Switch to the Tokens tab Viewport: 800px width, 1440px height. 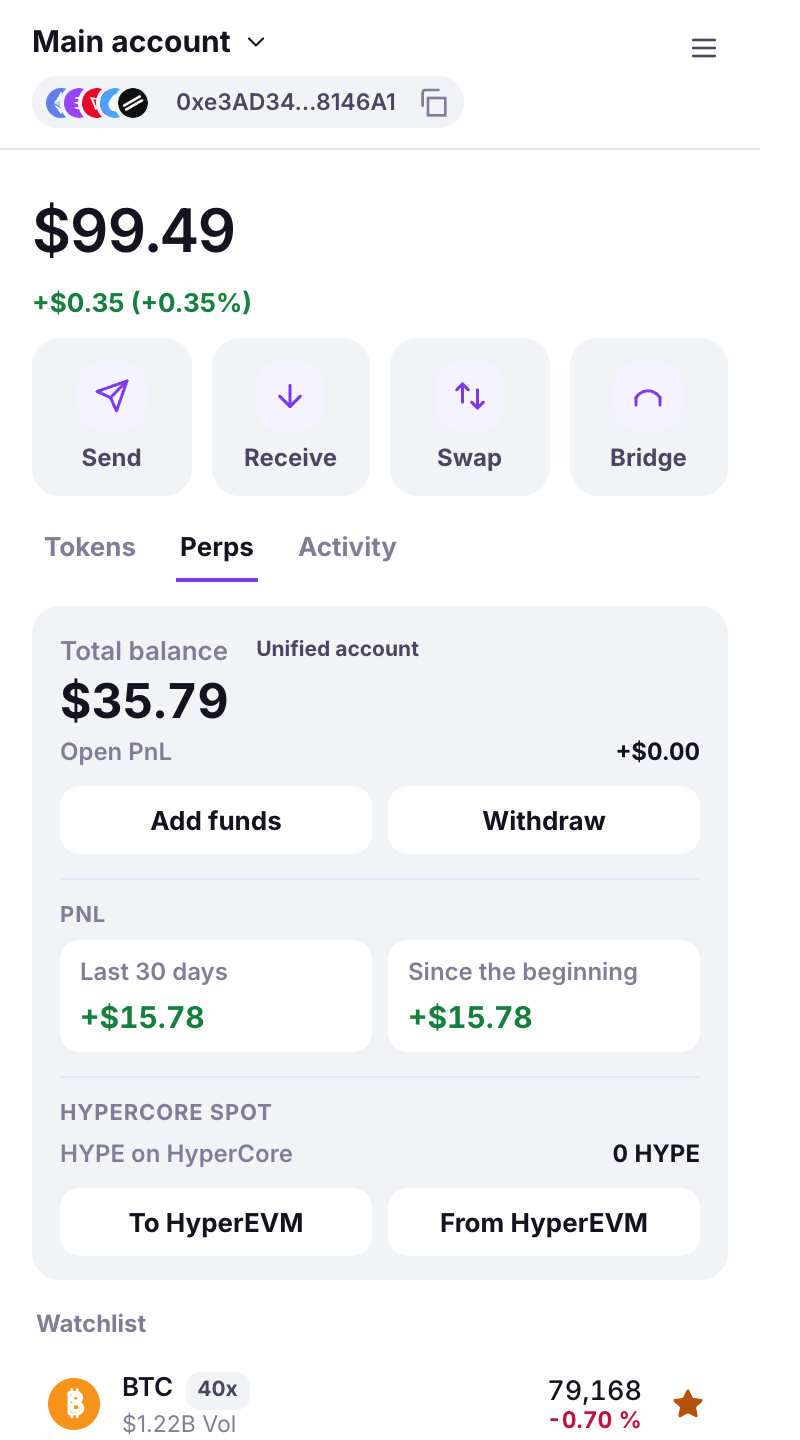tap(90, 547)
